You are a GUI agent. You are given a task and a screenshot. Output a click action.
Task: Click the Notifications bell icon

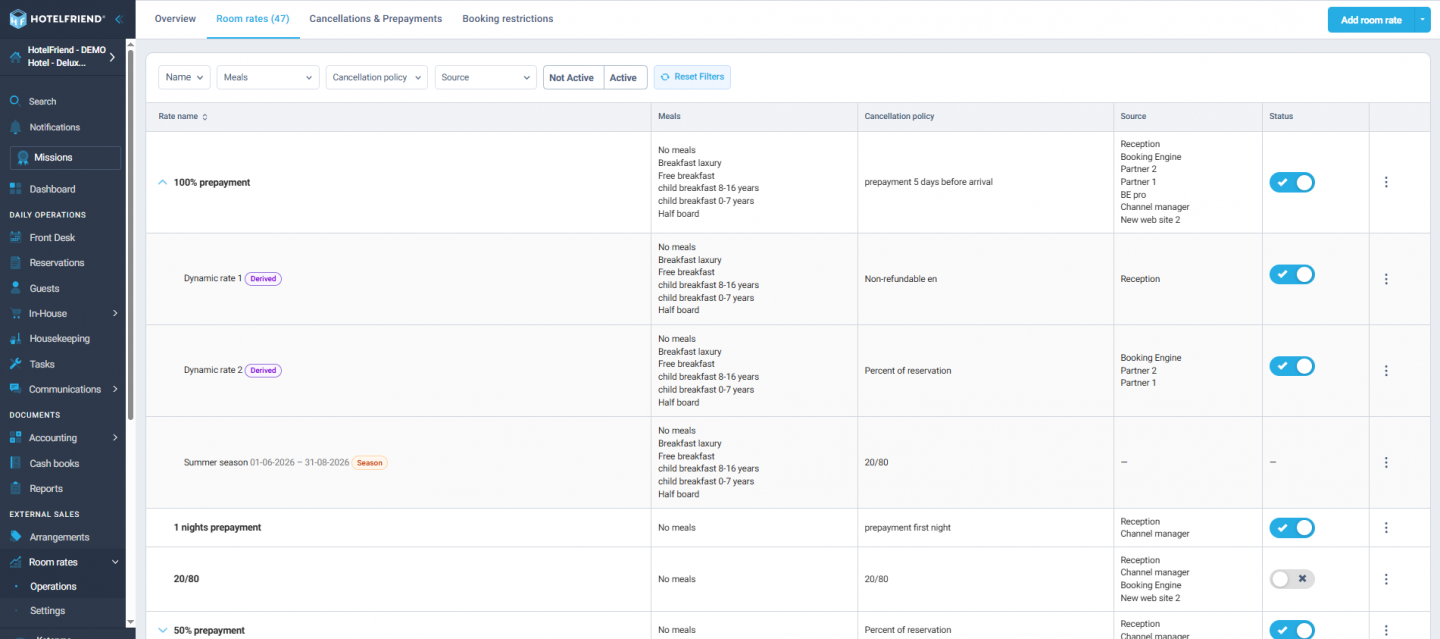[15, 127]
